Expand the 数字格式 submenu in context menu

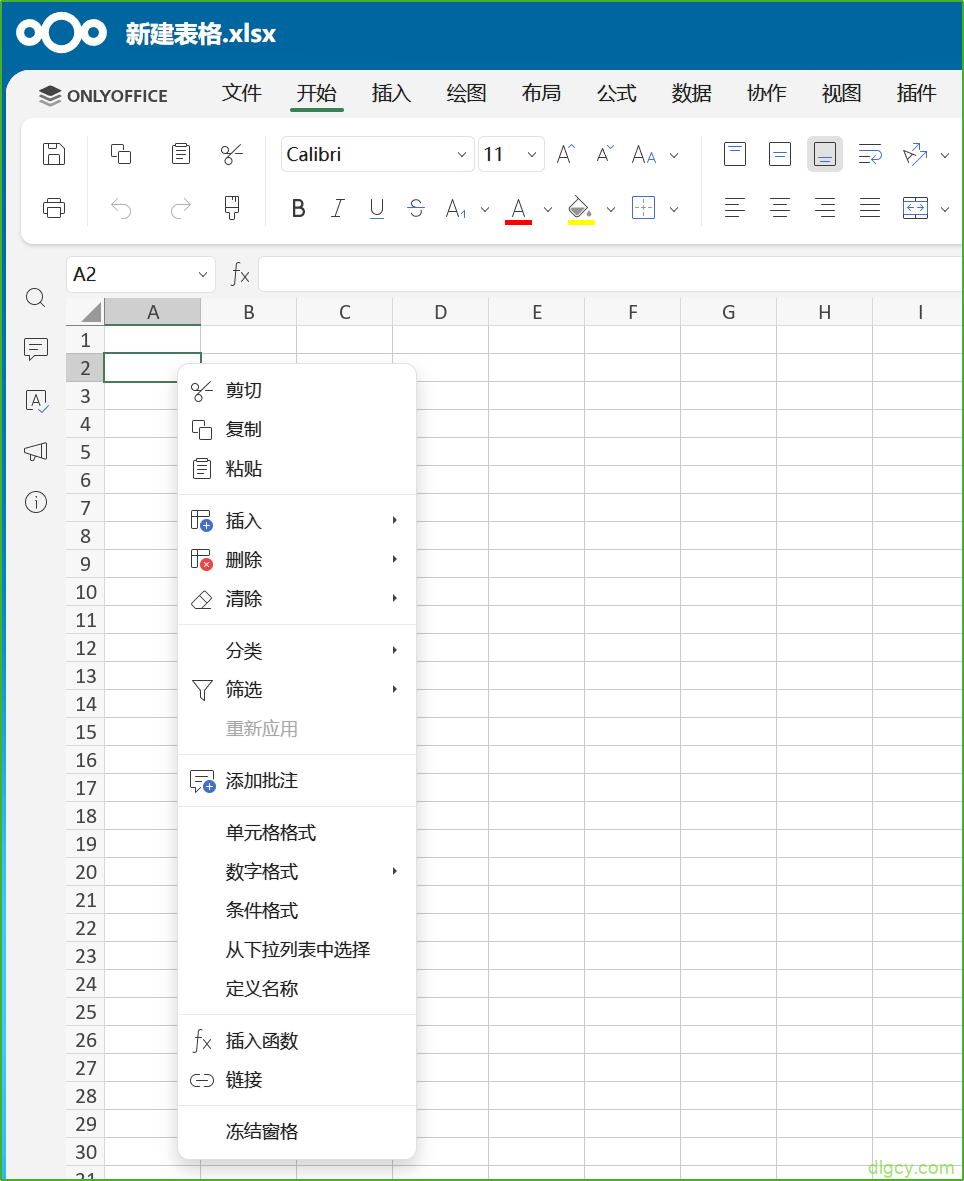297,871
